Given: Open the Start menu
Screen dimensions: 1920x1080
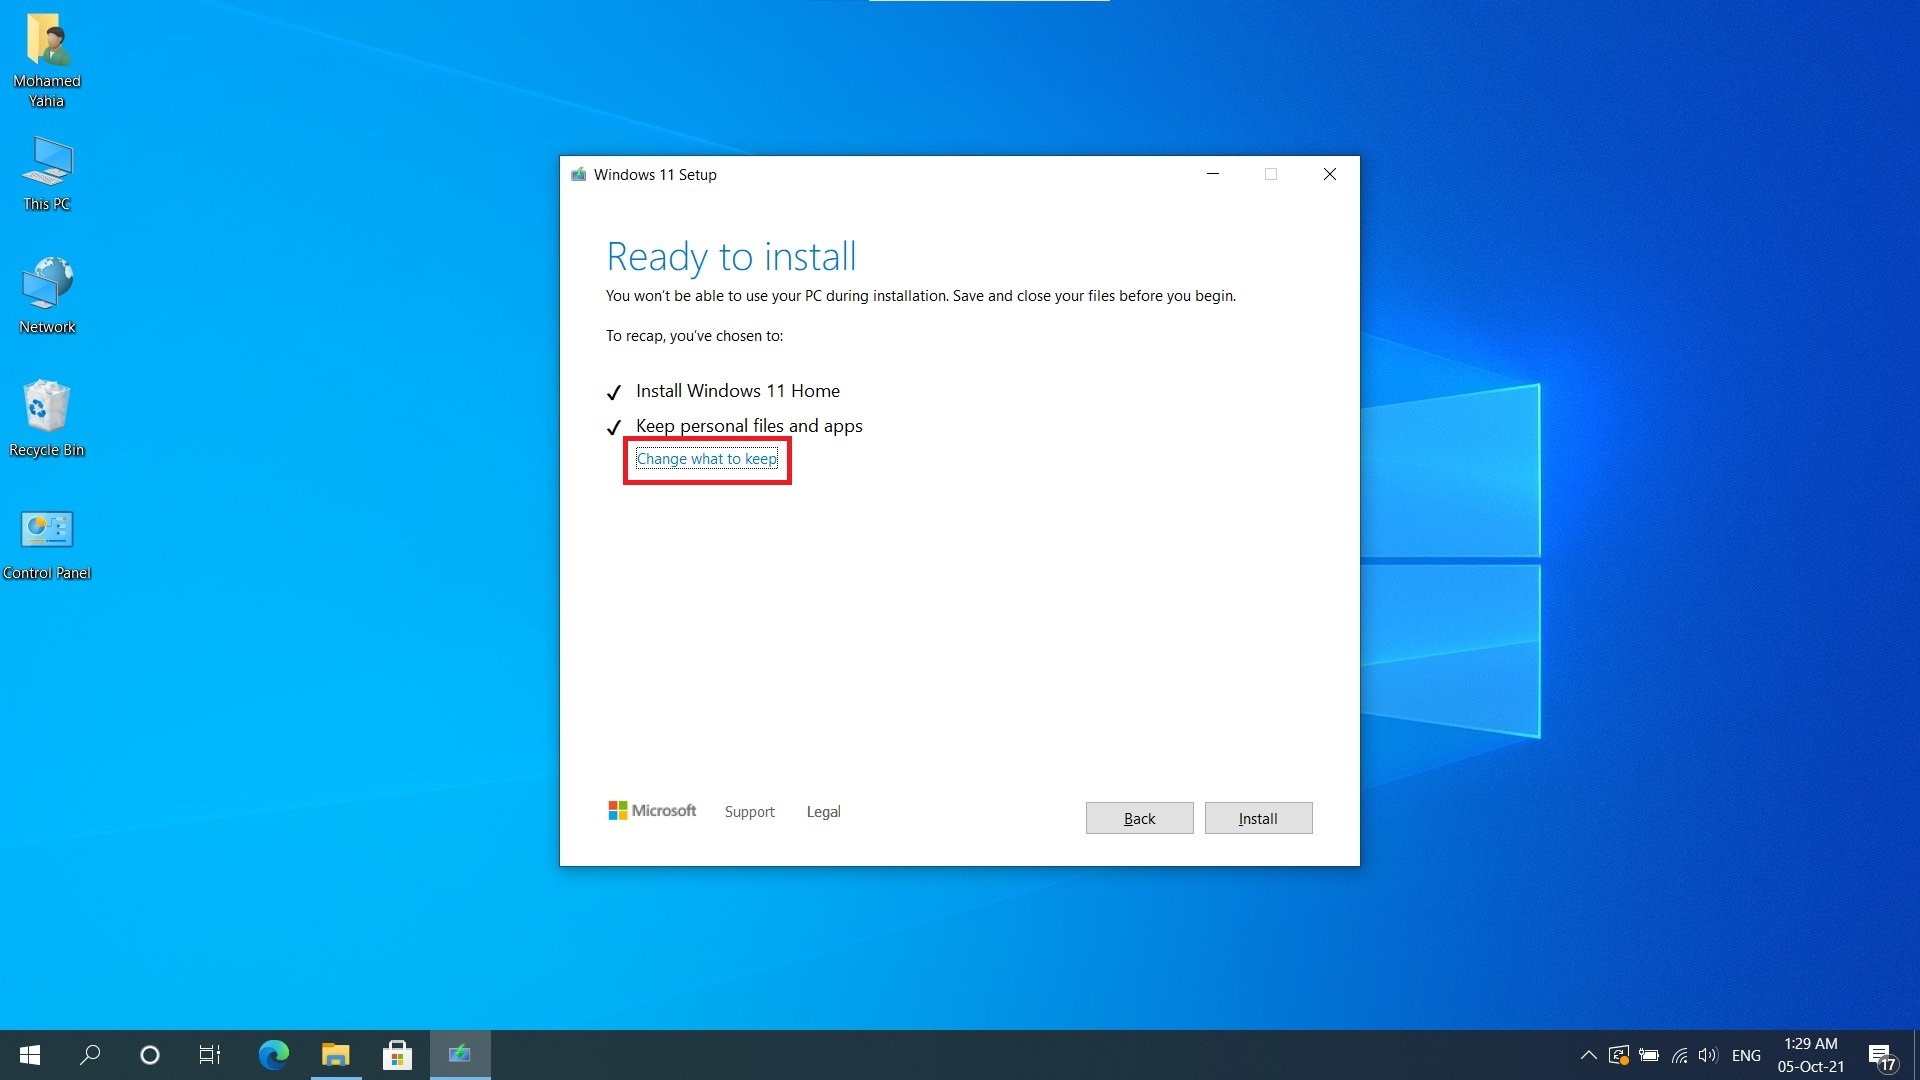Looking at the screenshot, I should 30,1054.
